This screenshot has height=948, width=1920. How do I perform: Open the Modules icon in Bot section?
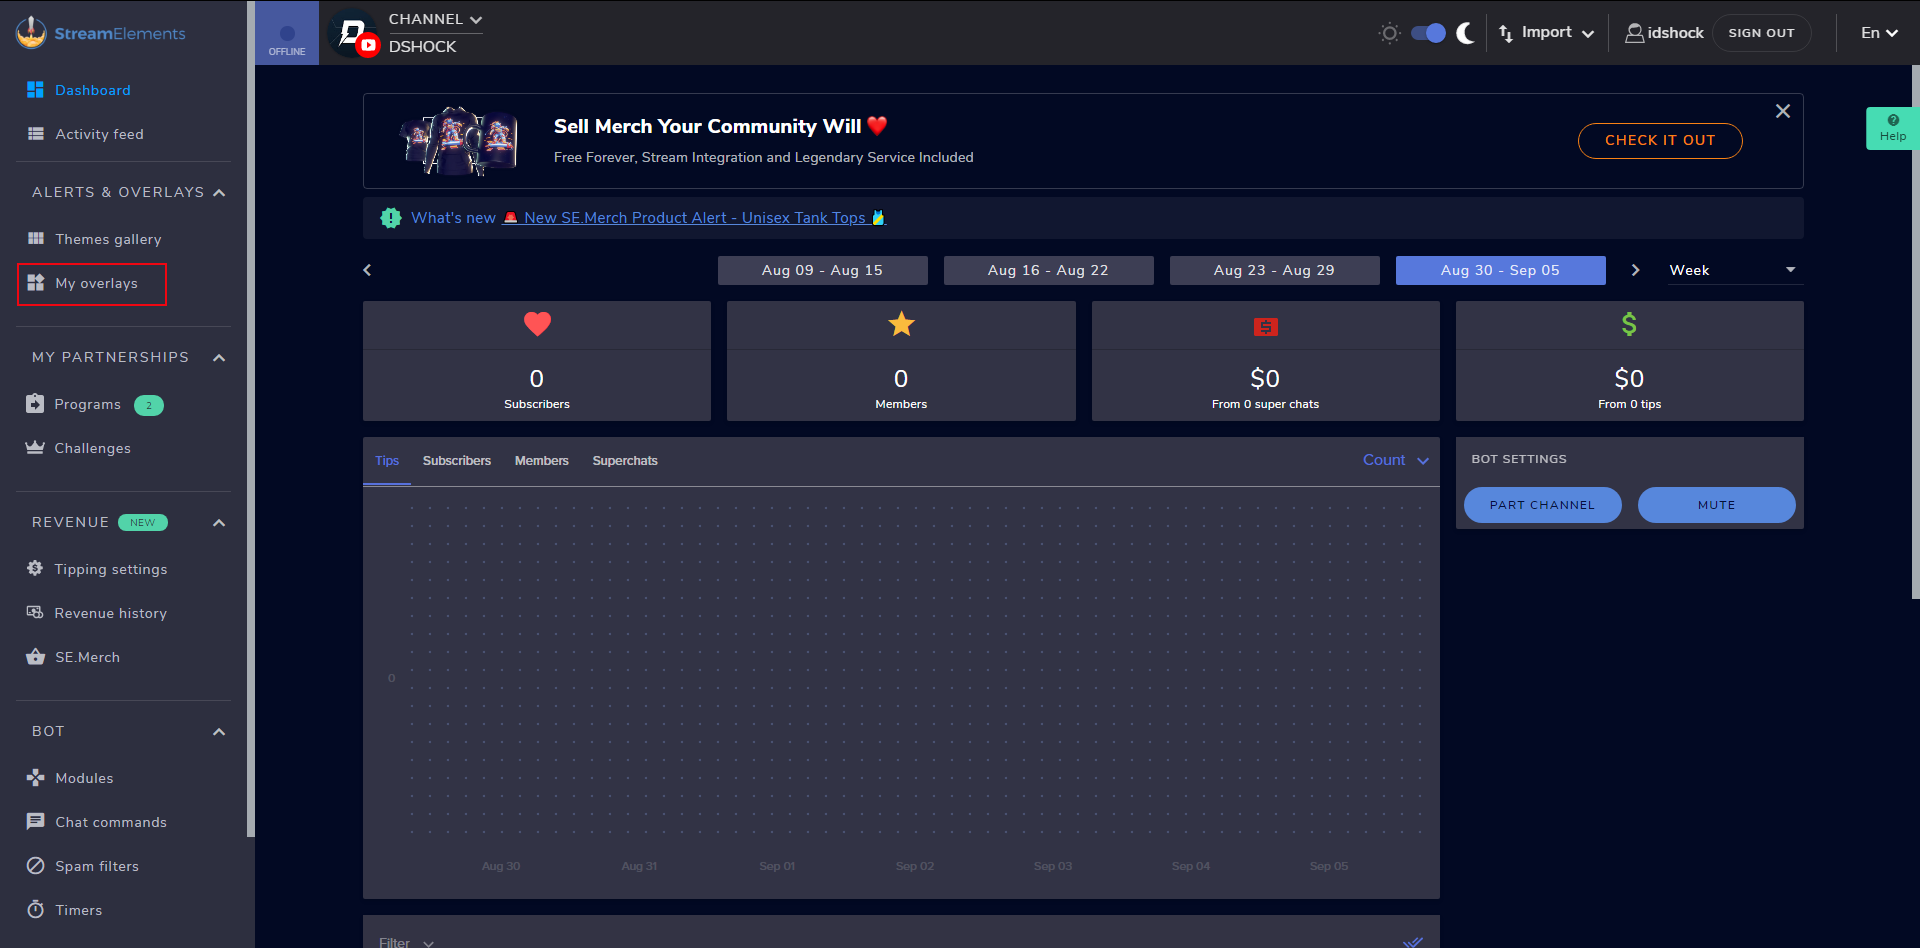tap(36, 778)
